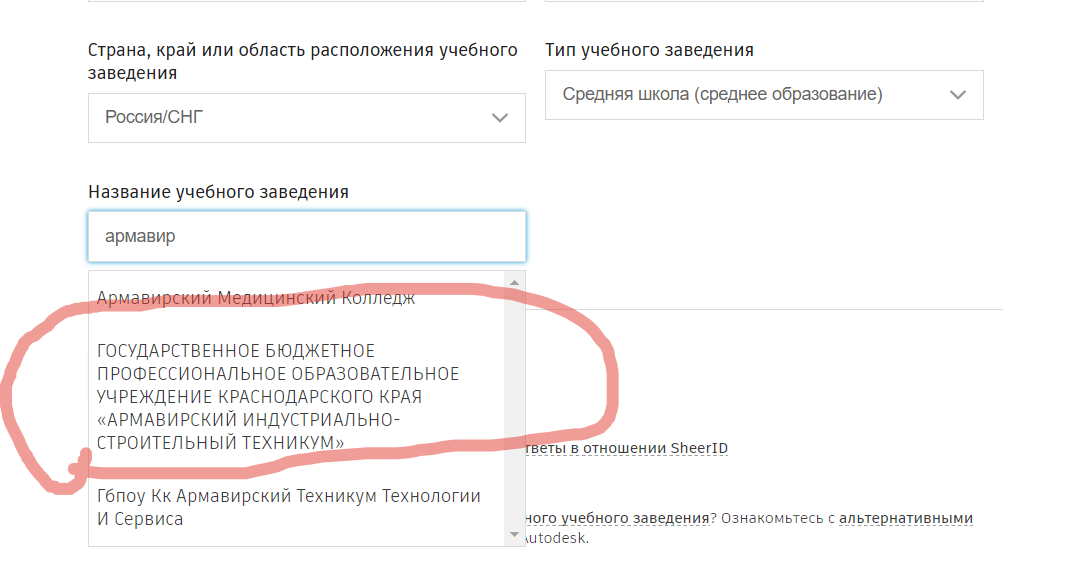Click the chevron in the Россия/СНГ dropdown
This screenshot has width=1089, height=563.
[x=500, y=118]
